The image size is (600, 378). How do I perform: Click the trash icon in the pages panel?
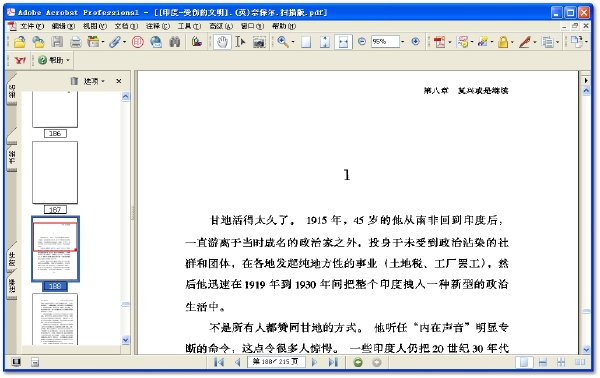74,81
